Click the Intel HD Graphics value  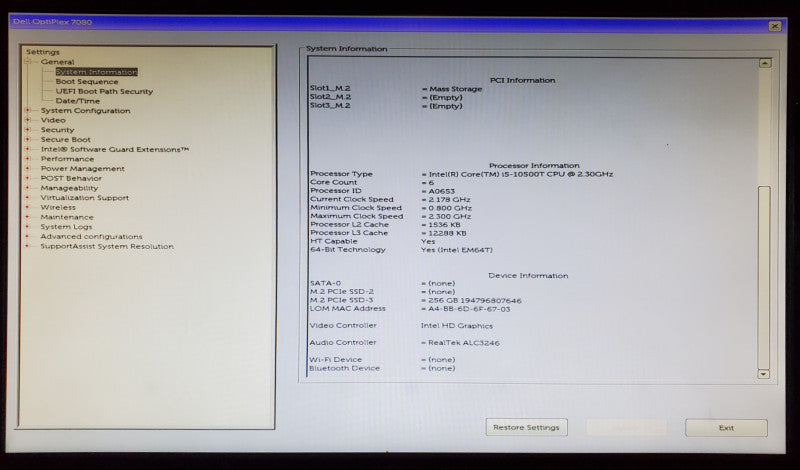click(457, 326)
